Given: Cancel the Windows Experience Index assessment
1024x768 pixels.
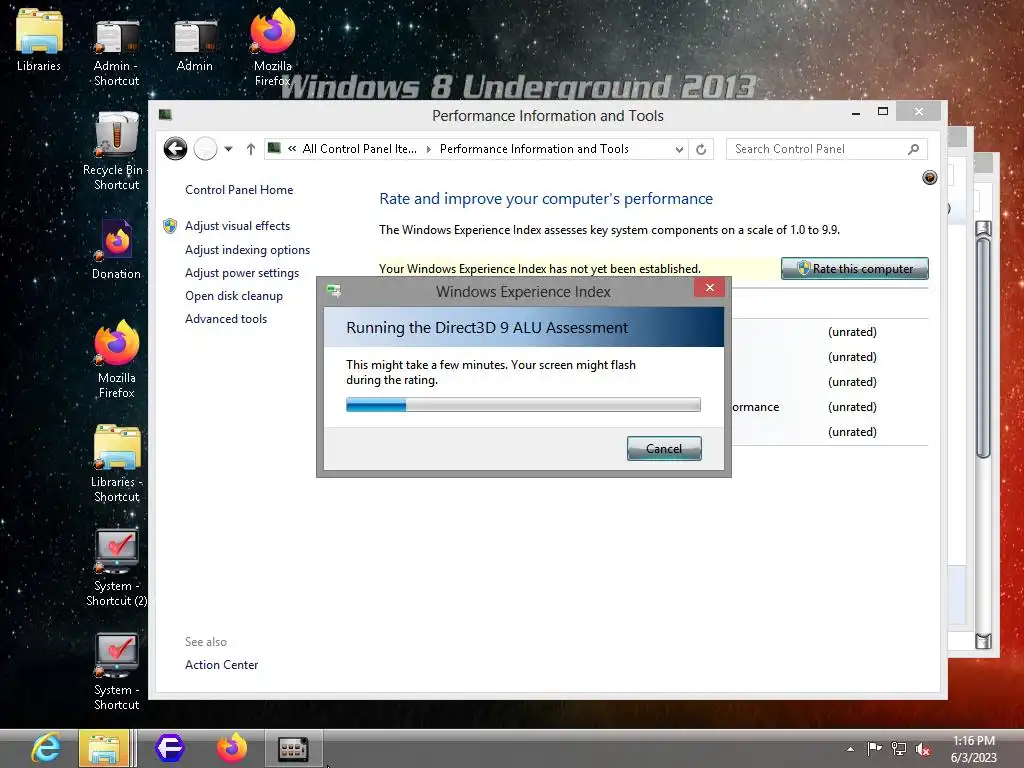Looking at the screenshot, I should 664,449.
